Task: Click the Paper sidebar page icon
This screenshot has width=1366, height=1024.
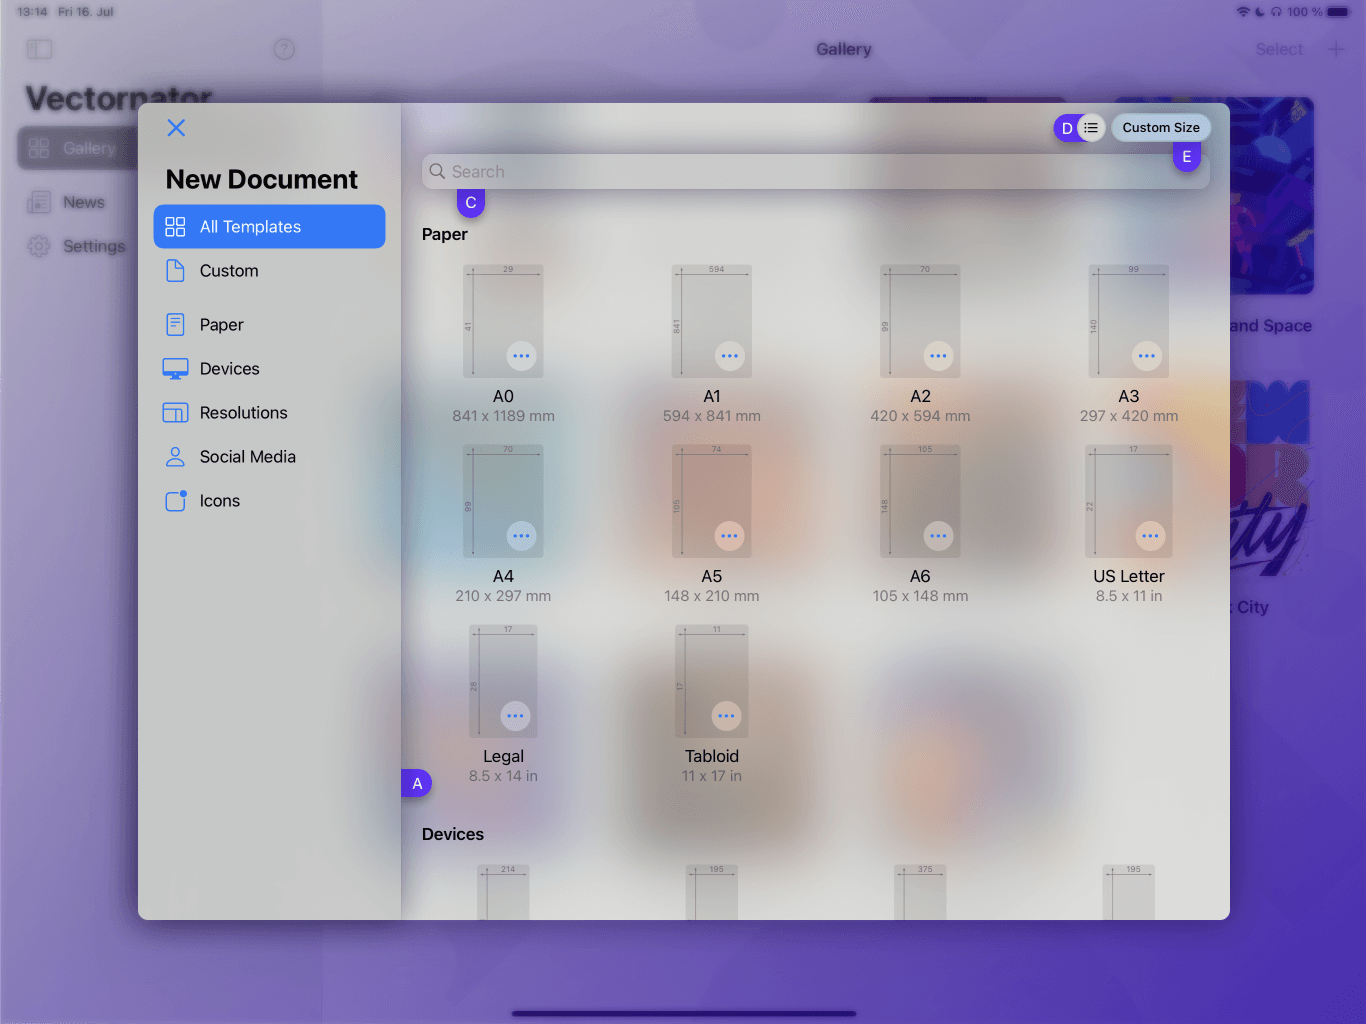Action: 175,324
